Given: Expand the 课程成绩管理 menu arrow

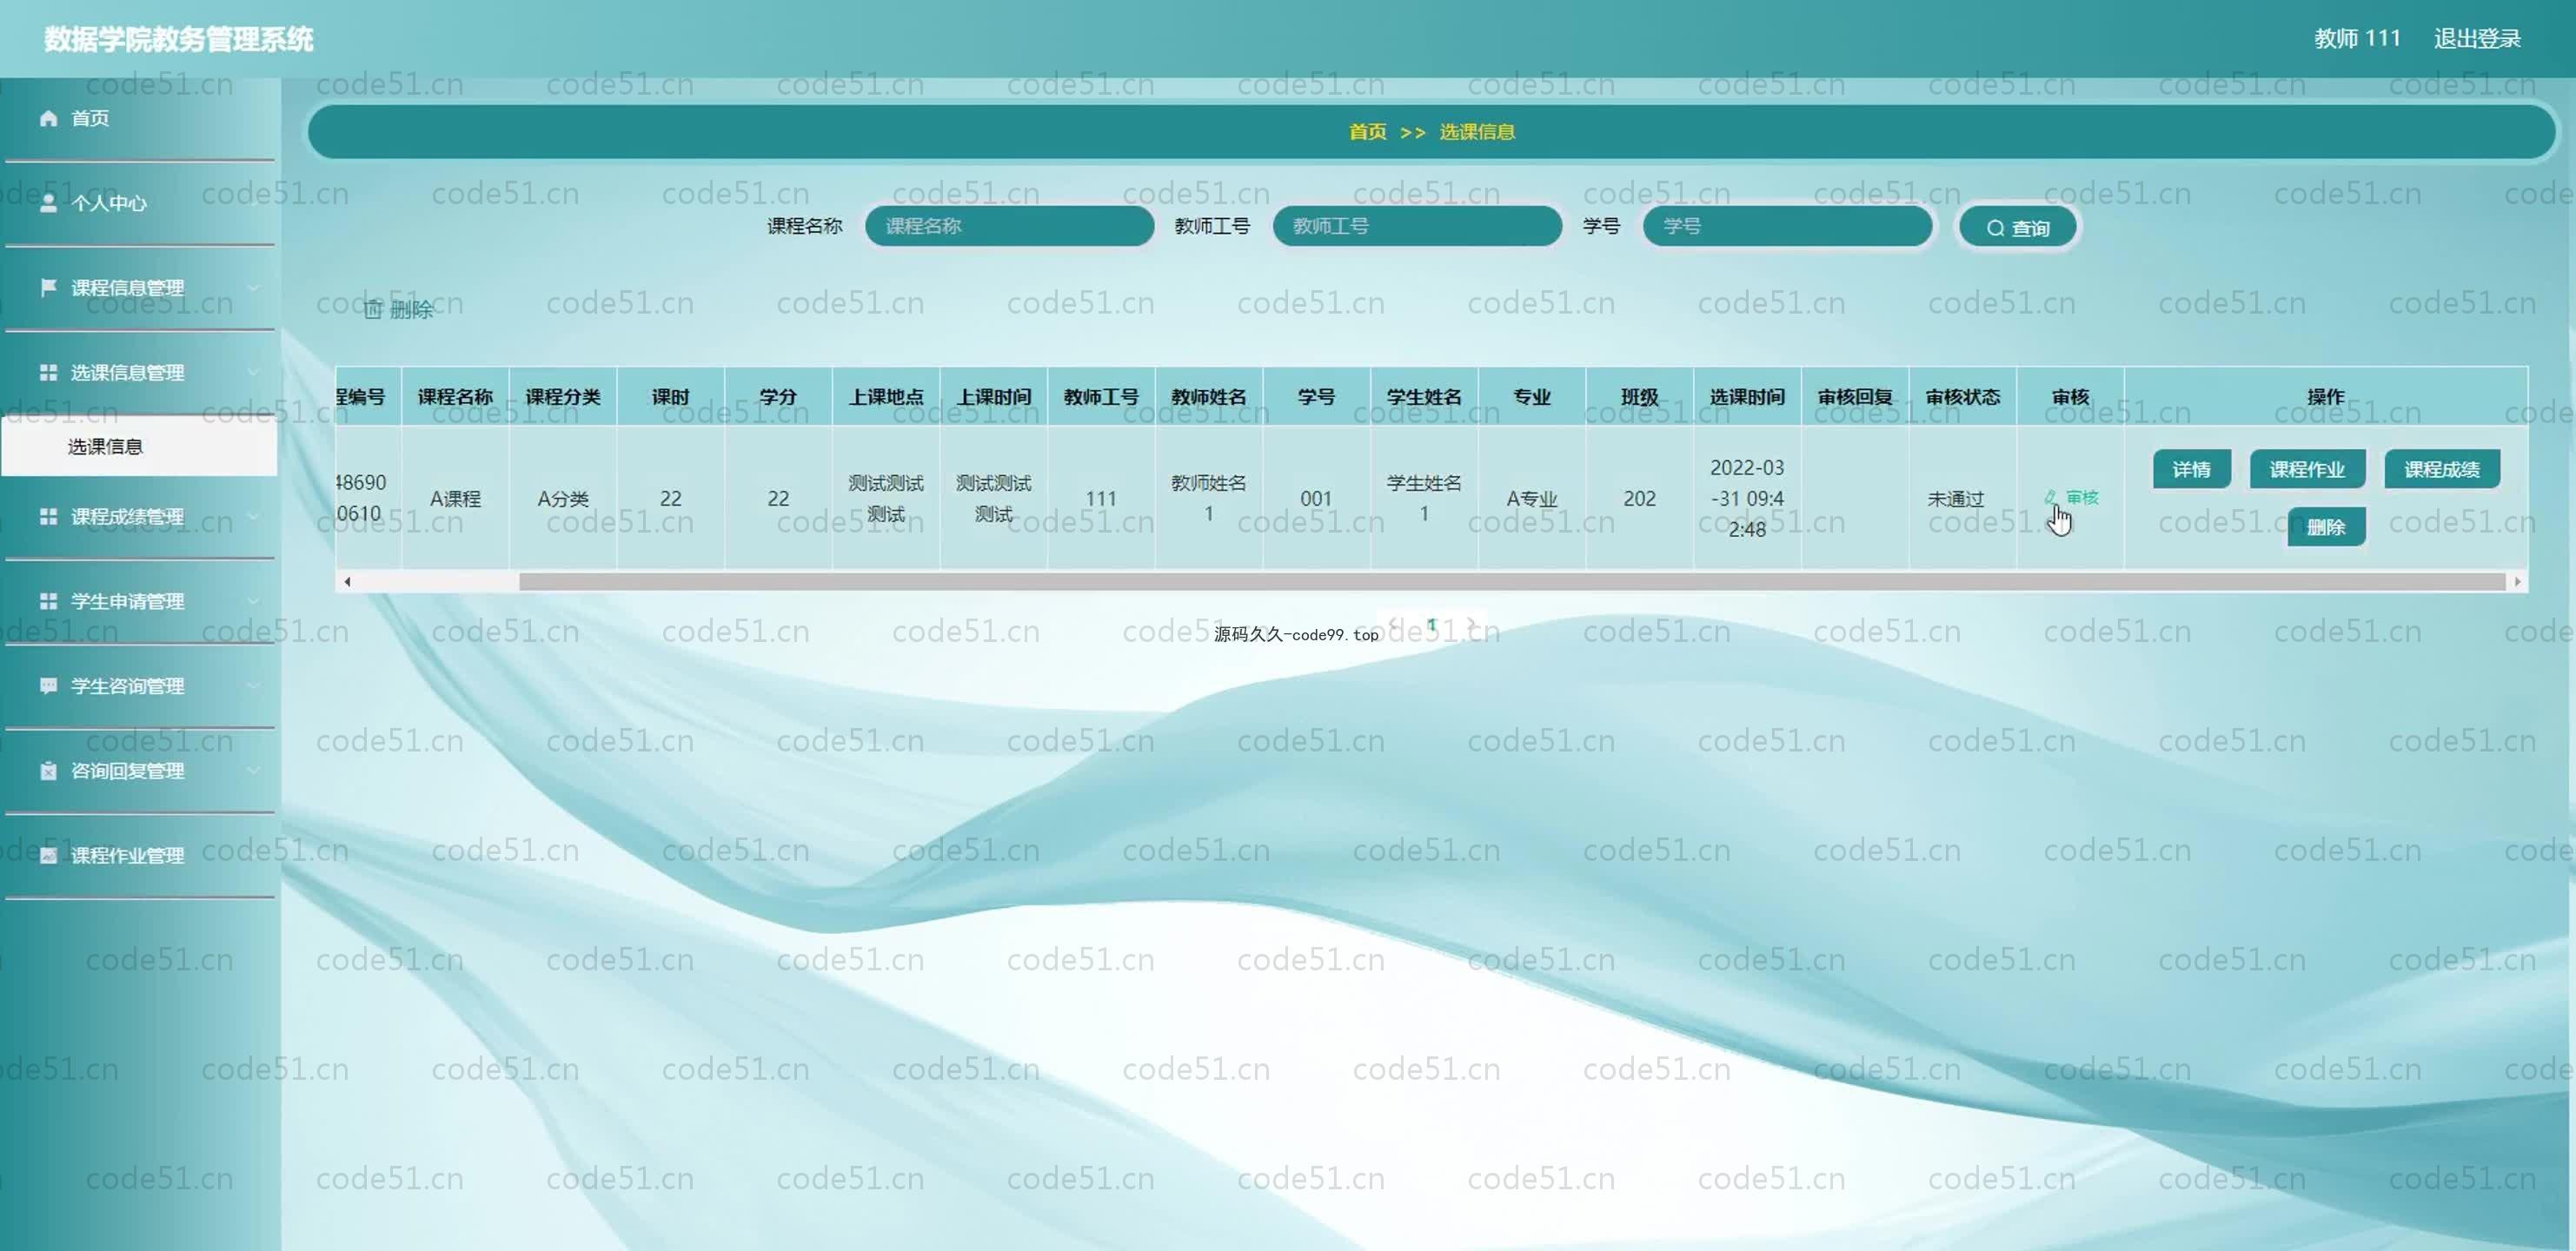Looking at the screenshot, I should click(253, 516).
